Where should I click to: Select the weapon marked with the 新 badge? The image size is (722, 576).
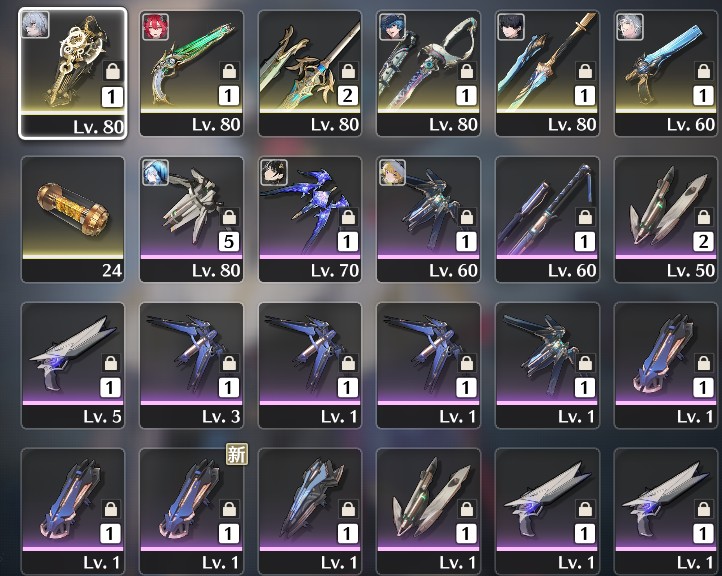click(191, 511)
